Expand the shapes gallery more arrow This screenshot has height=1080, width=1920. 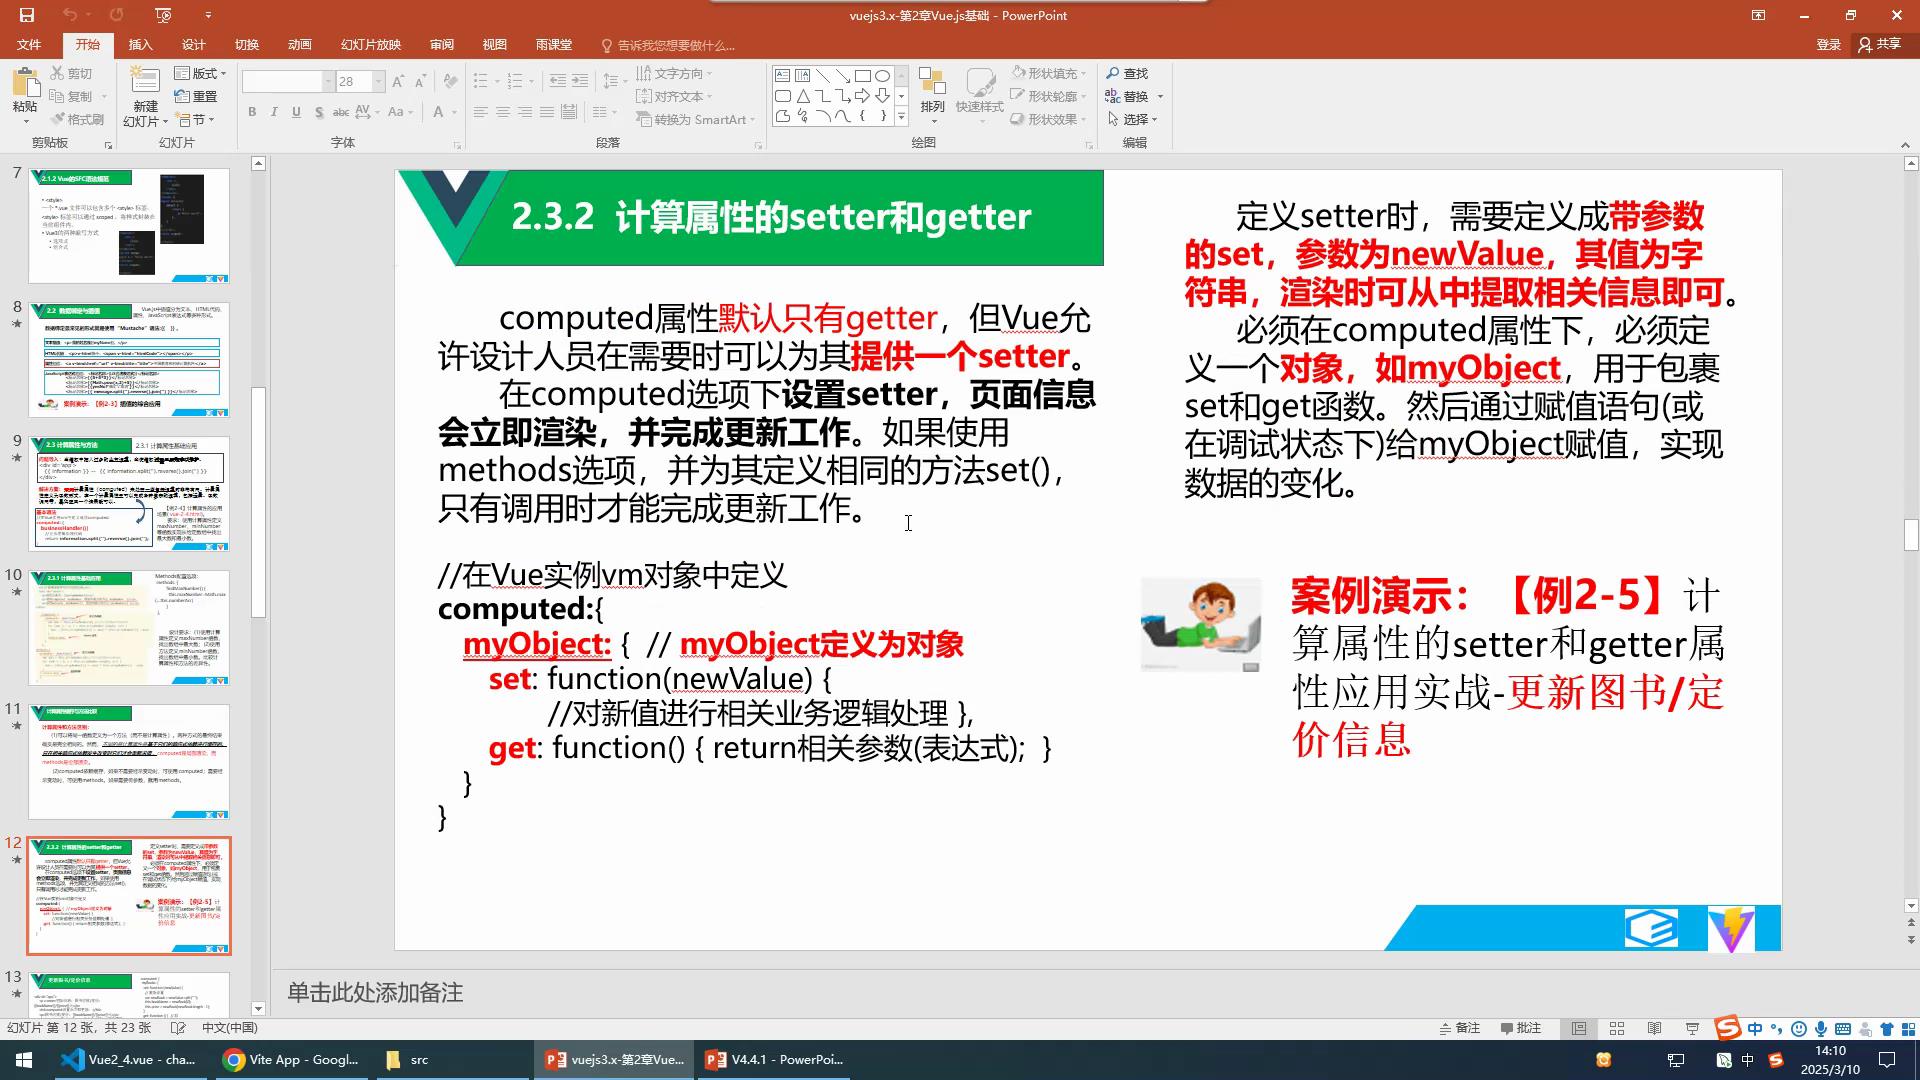point(901,117)
